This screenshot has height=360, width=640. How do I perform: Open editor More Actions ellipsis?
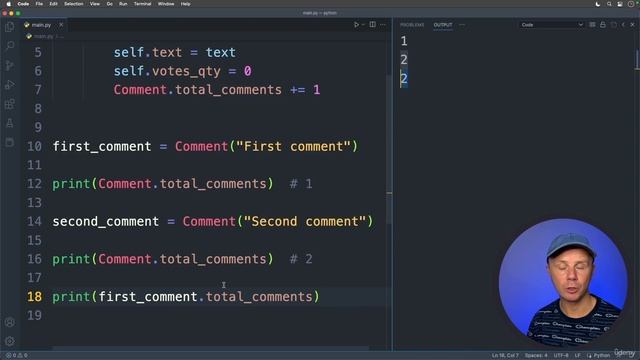[383, 25]
